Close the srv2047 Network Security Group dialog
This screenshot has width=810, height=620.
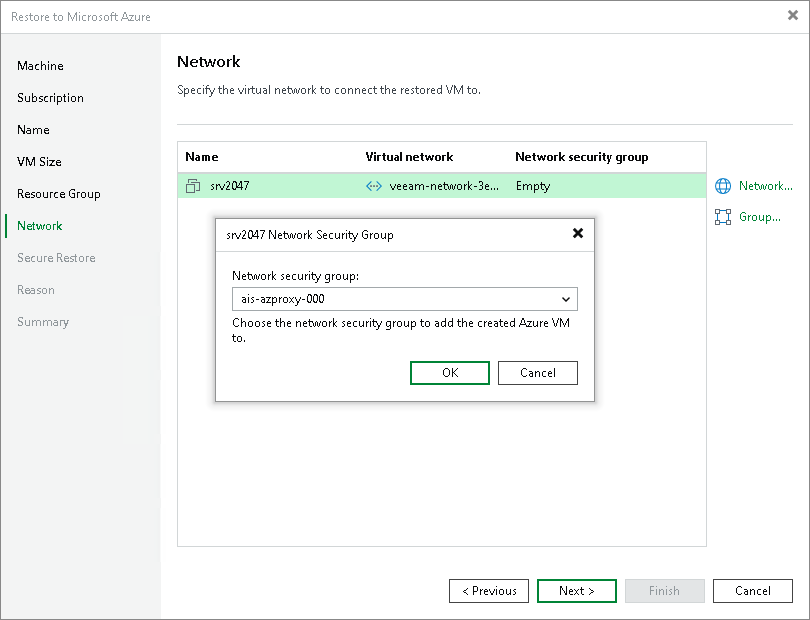578,234
